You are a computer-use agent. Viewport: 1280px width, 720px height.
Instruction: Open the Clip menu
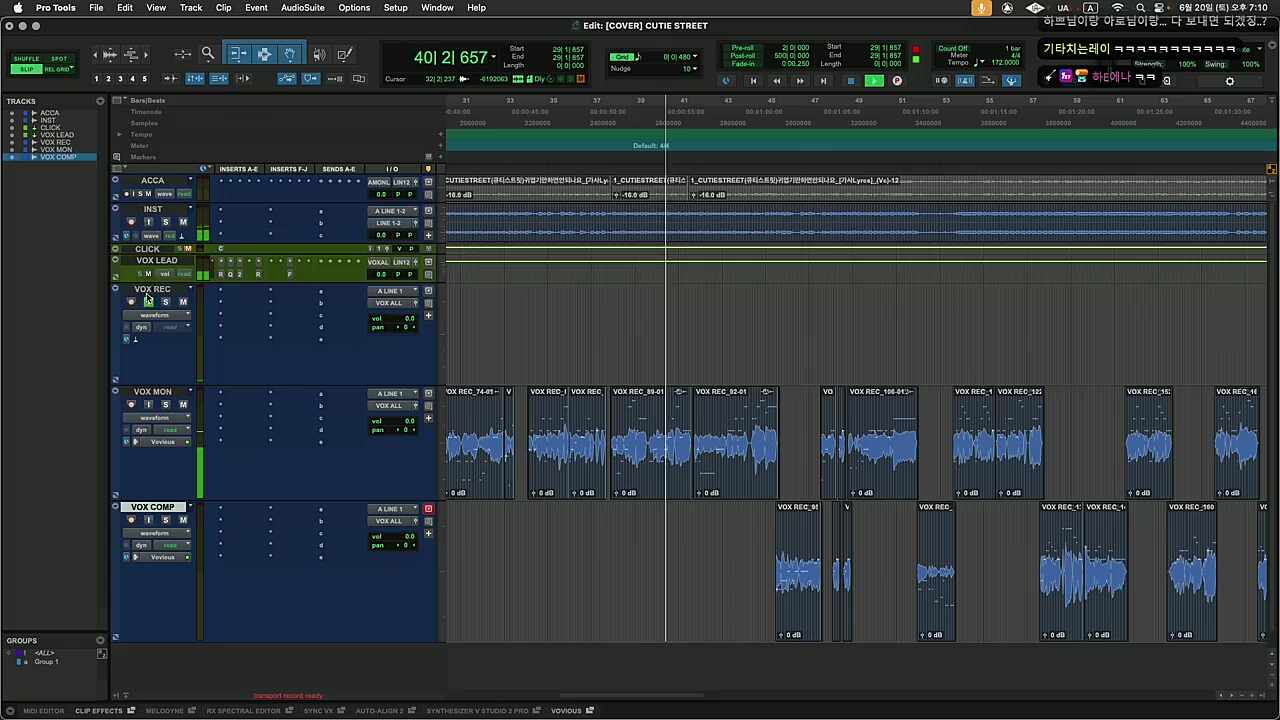coord(224,8)
